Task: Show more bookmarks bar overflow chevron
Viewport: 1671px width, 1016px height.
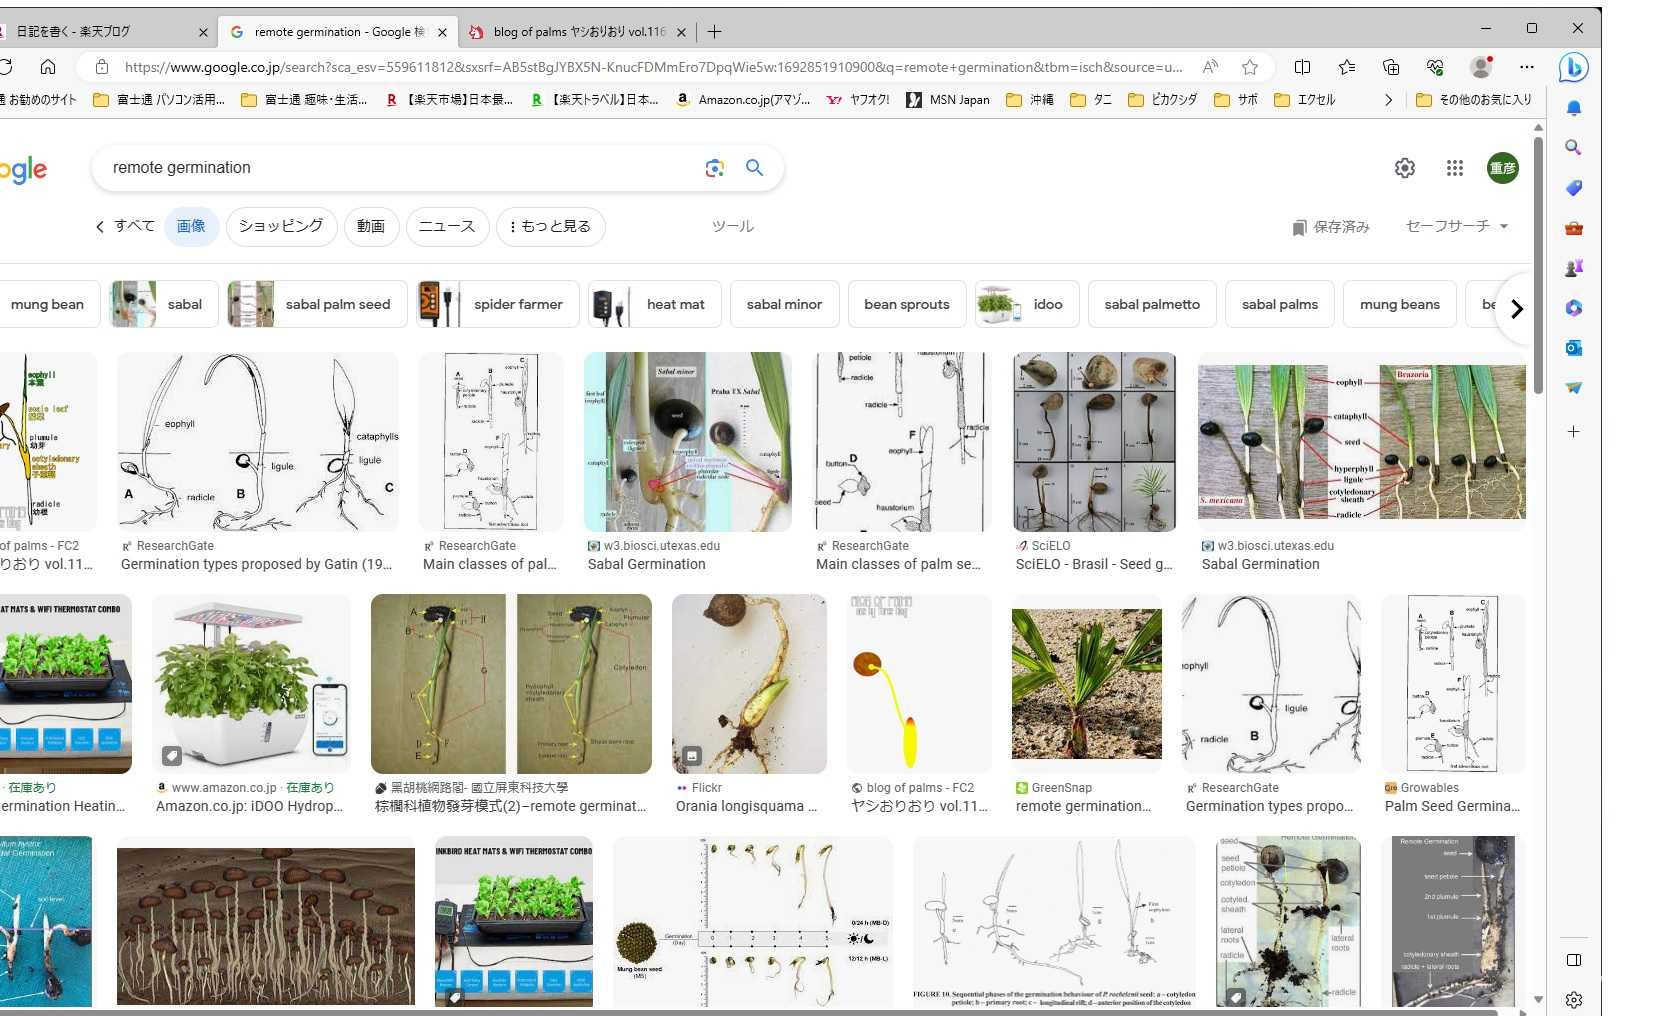Action: pos(1388,100)
